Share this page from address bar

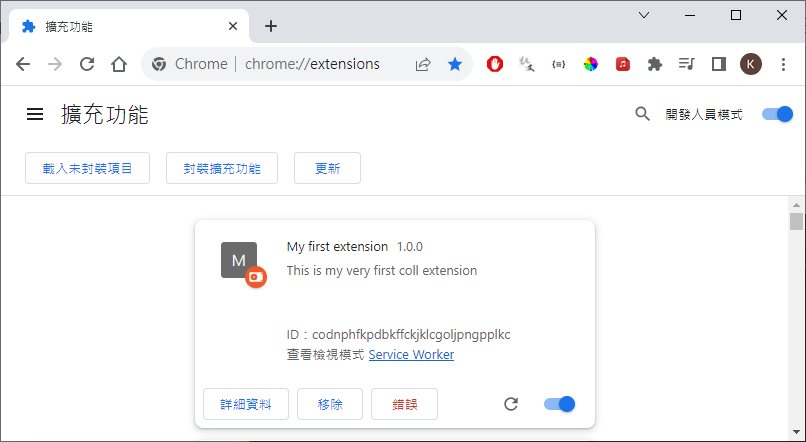coord(423,64)
